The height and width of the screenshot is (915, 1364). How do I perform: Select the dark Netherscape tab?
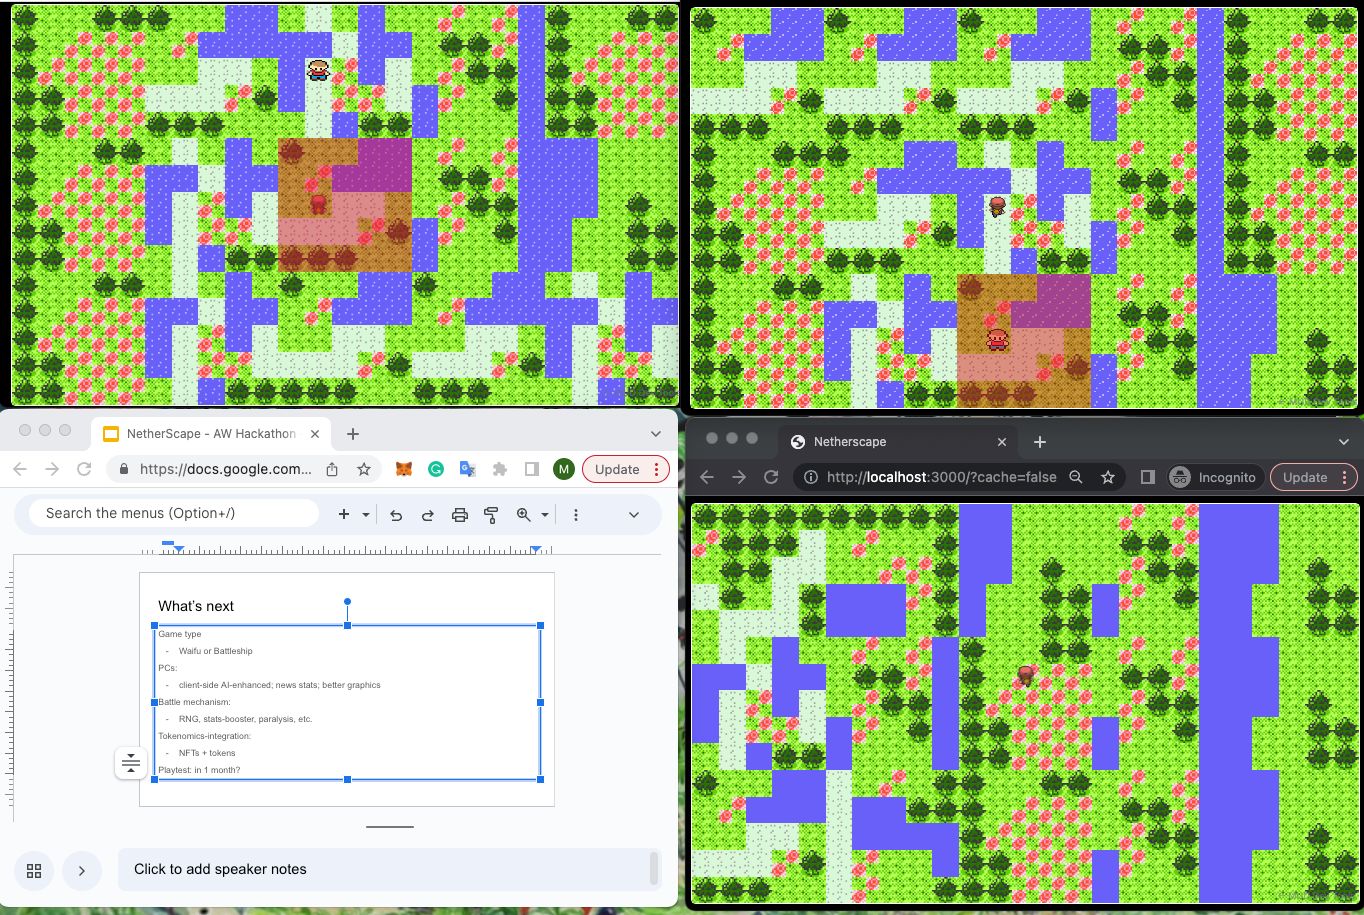(x=897, y=441)
